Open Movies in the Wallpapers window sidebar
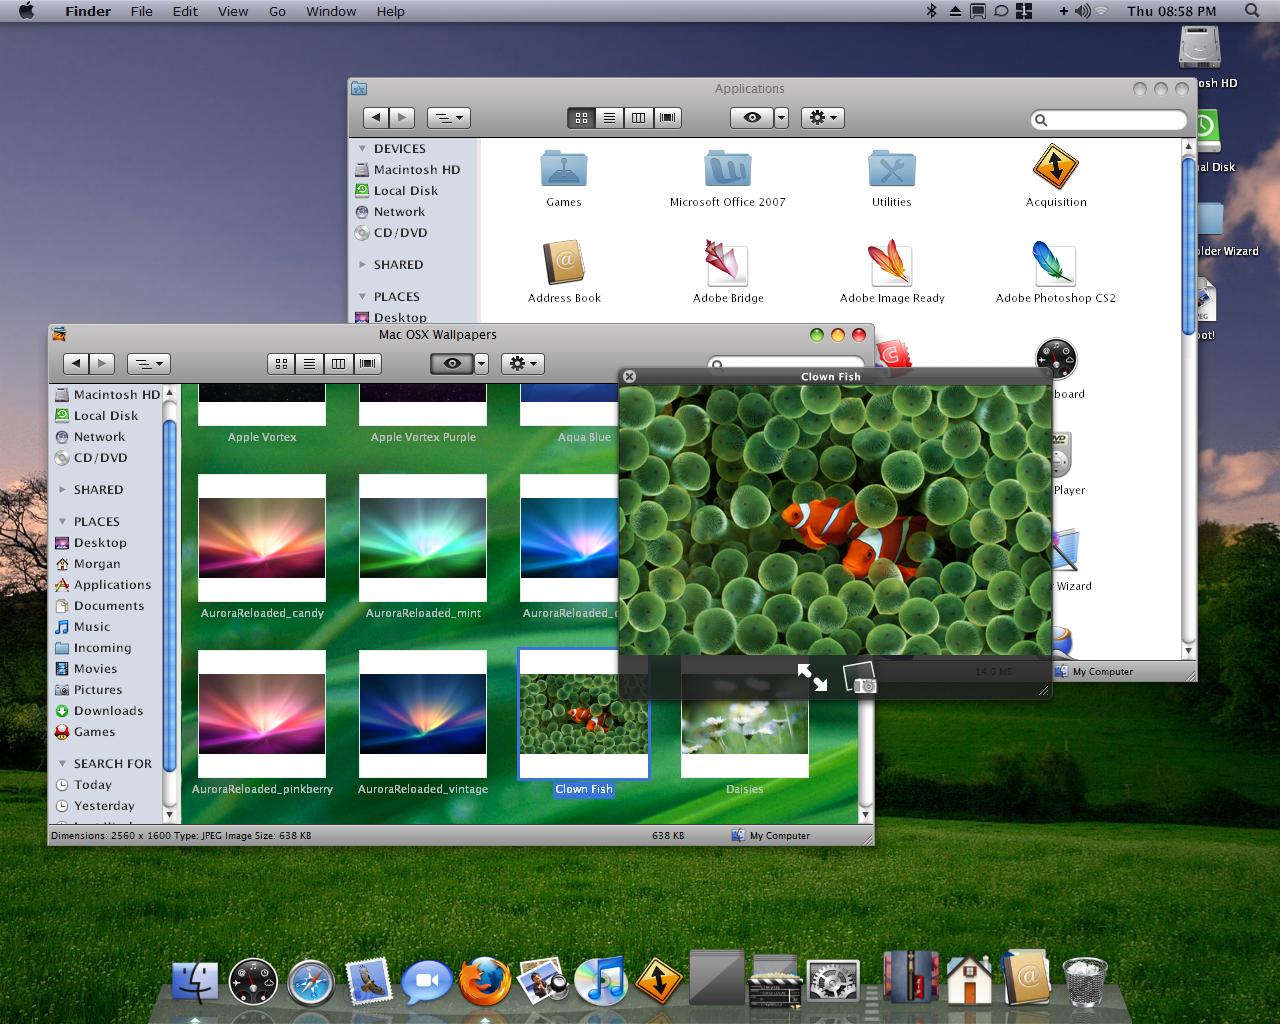The image size is (1280, 1024). pyautogui.click(x=95, y=669)
